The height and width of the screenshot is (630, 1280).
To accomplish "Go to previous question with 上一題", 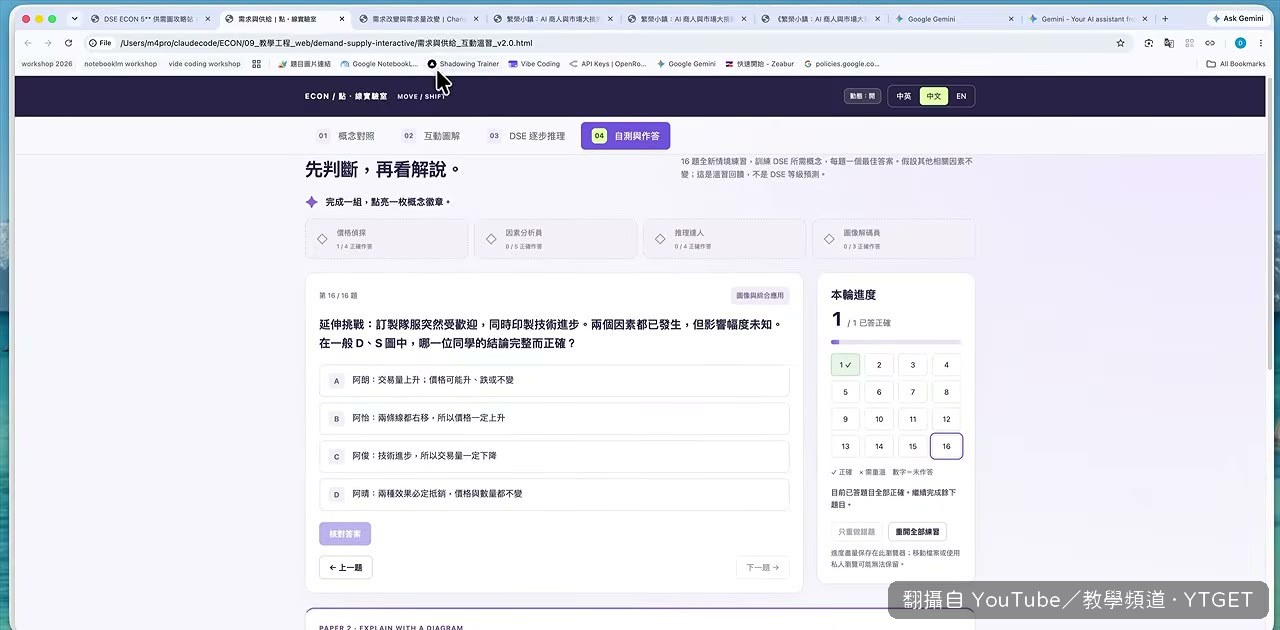I will pyautogui.click(x=346, y=567).
